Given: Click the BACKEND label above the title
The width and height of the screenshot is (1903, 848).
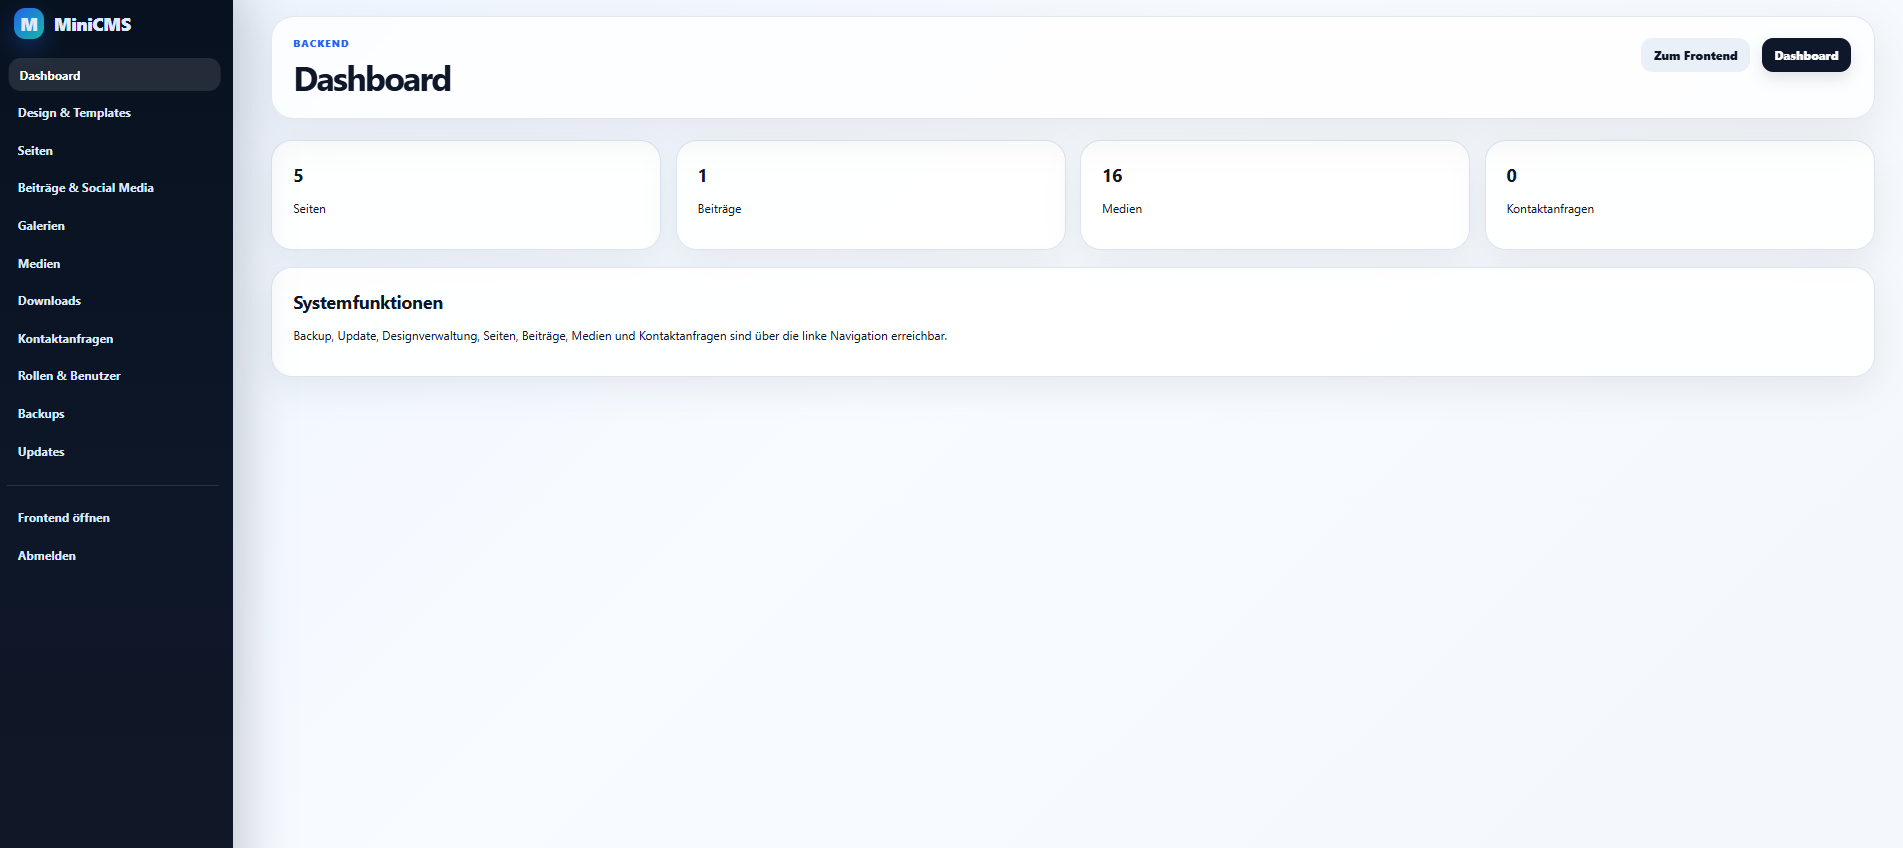Looking at the screenshot, I should [321, 44].
